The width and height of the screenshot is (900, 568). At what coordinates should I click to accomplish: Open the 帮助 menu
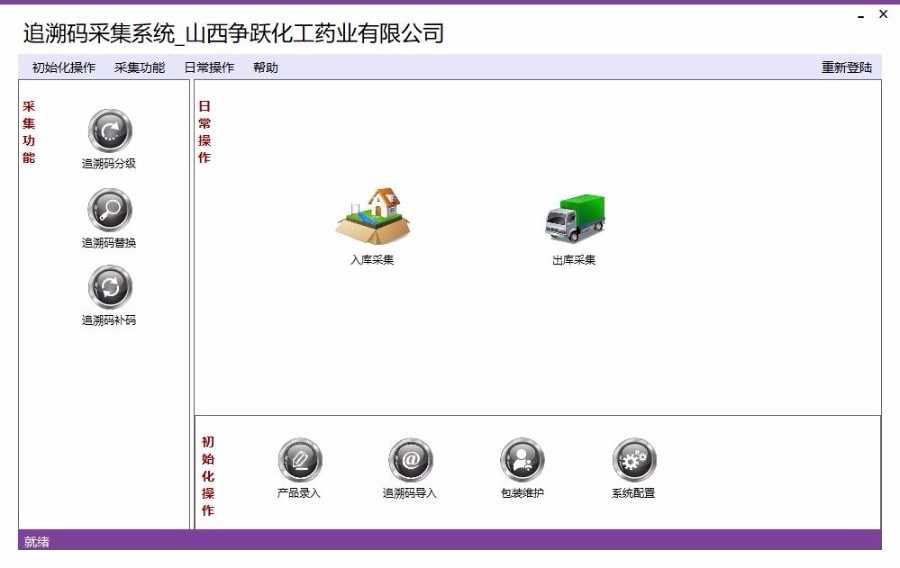266,68
